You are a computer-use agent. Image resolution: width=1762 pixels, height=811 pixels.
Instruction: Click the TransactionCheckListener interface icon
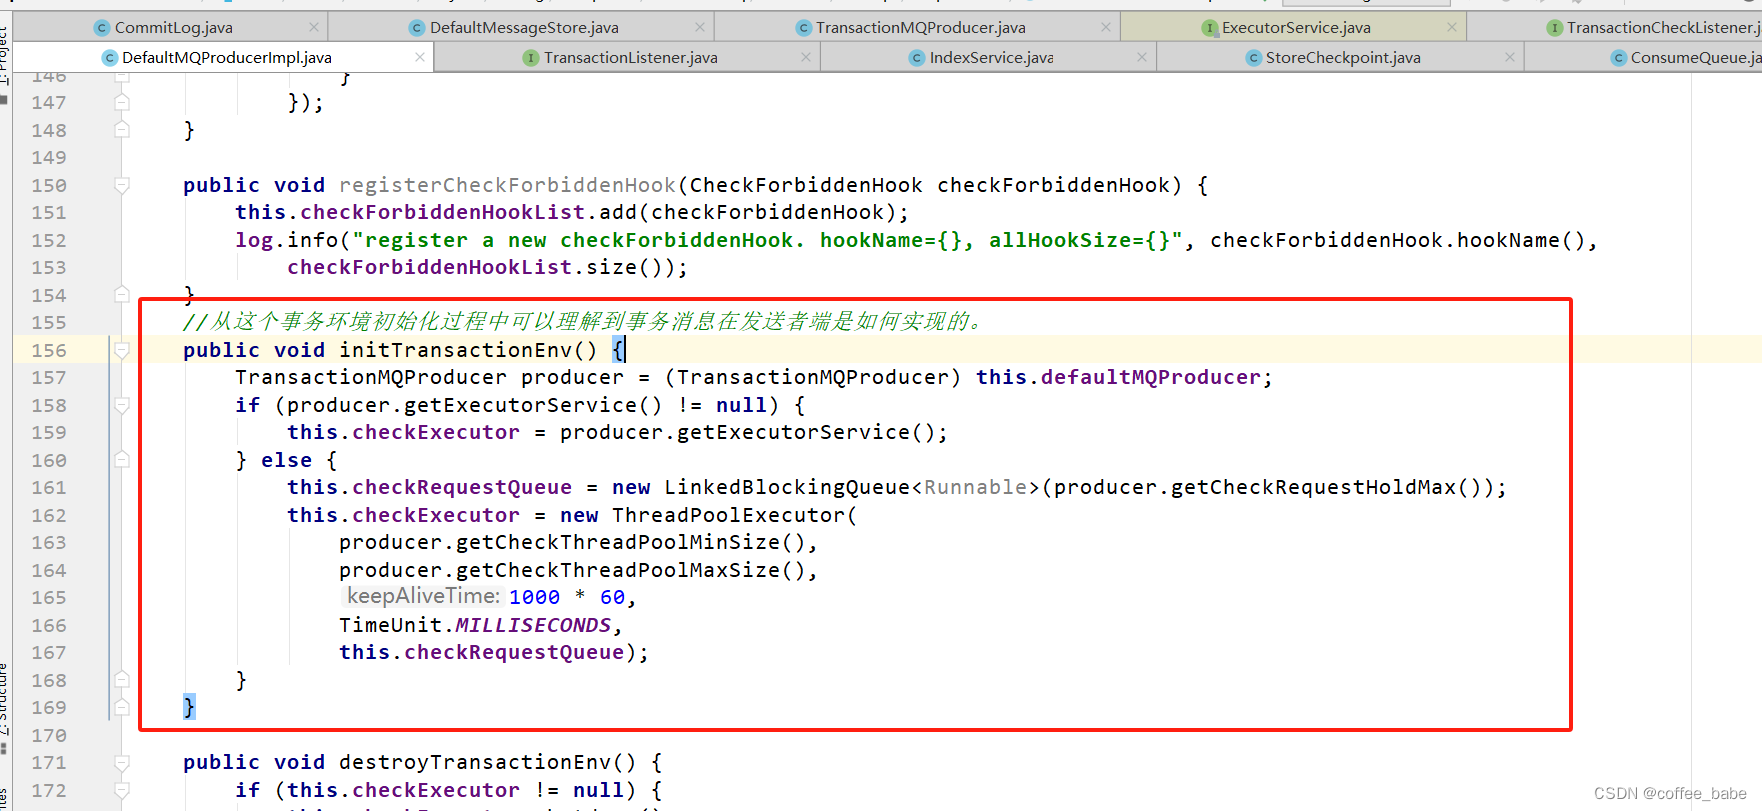[x=1554, y=28]
